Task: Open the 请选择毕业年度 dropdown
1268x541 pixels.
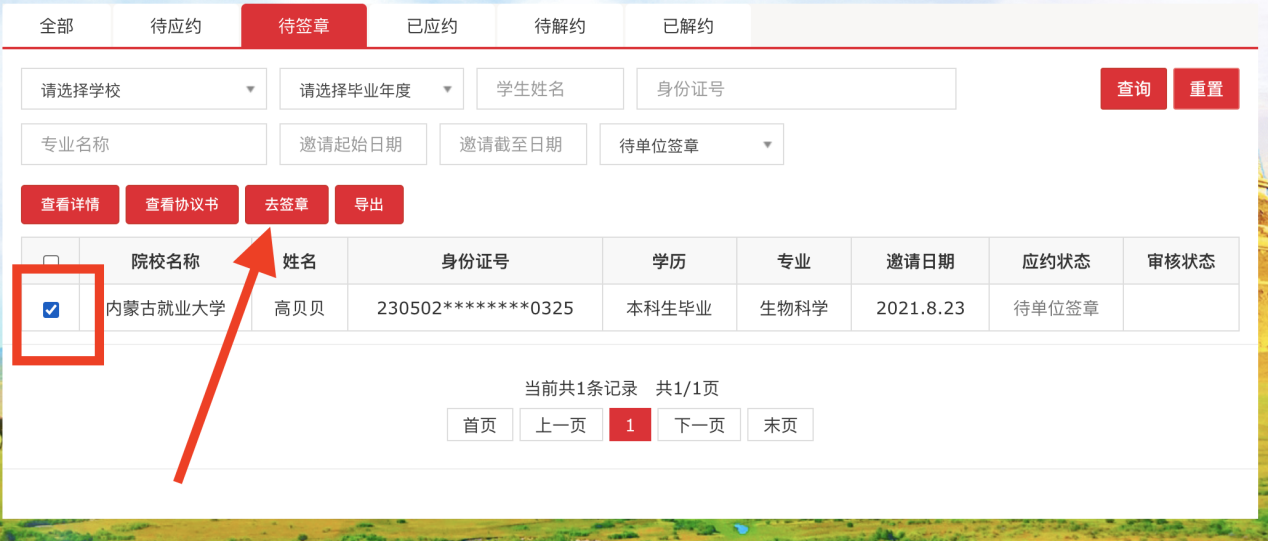Action: [371, 89]
